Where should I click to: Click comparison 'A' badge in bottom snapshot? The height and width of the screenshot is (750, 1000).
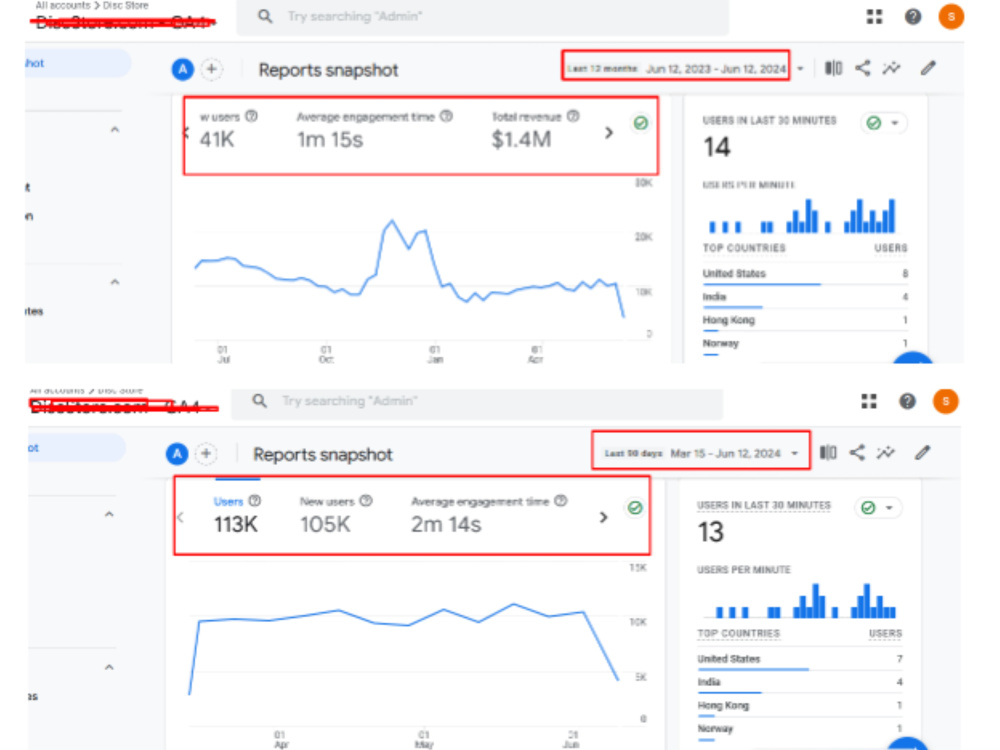click(177, 454)
